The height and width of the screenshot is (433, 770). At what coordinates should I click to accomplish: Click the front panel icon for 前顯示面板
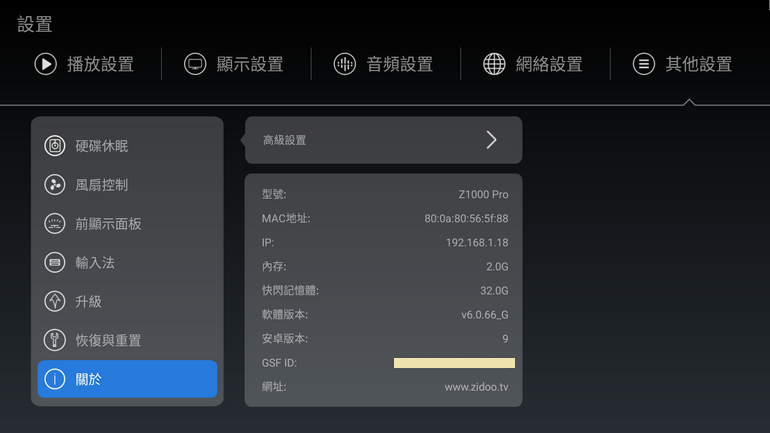(x=55, y=223)
